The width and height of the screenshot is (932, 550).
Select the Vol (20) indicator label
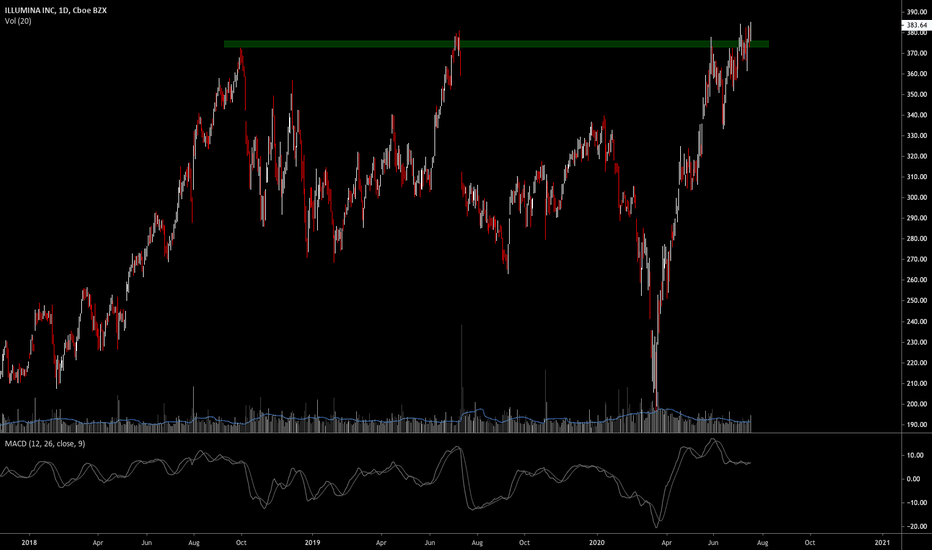point(18,21)
